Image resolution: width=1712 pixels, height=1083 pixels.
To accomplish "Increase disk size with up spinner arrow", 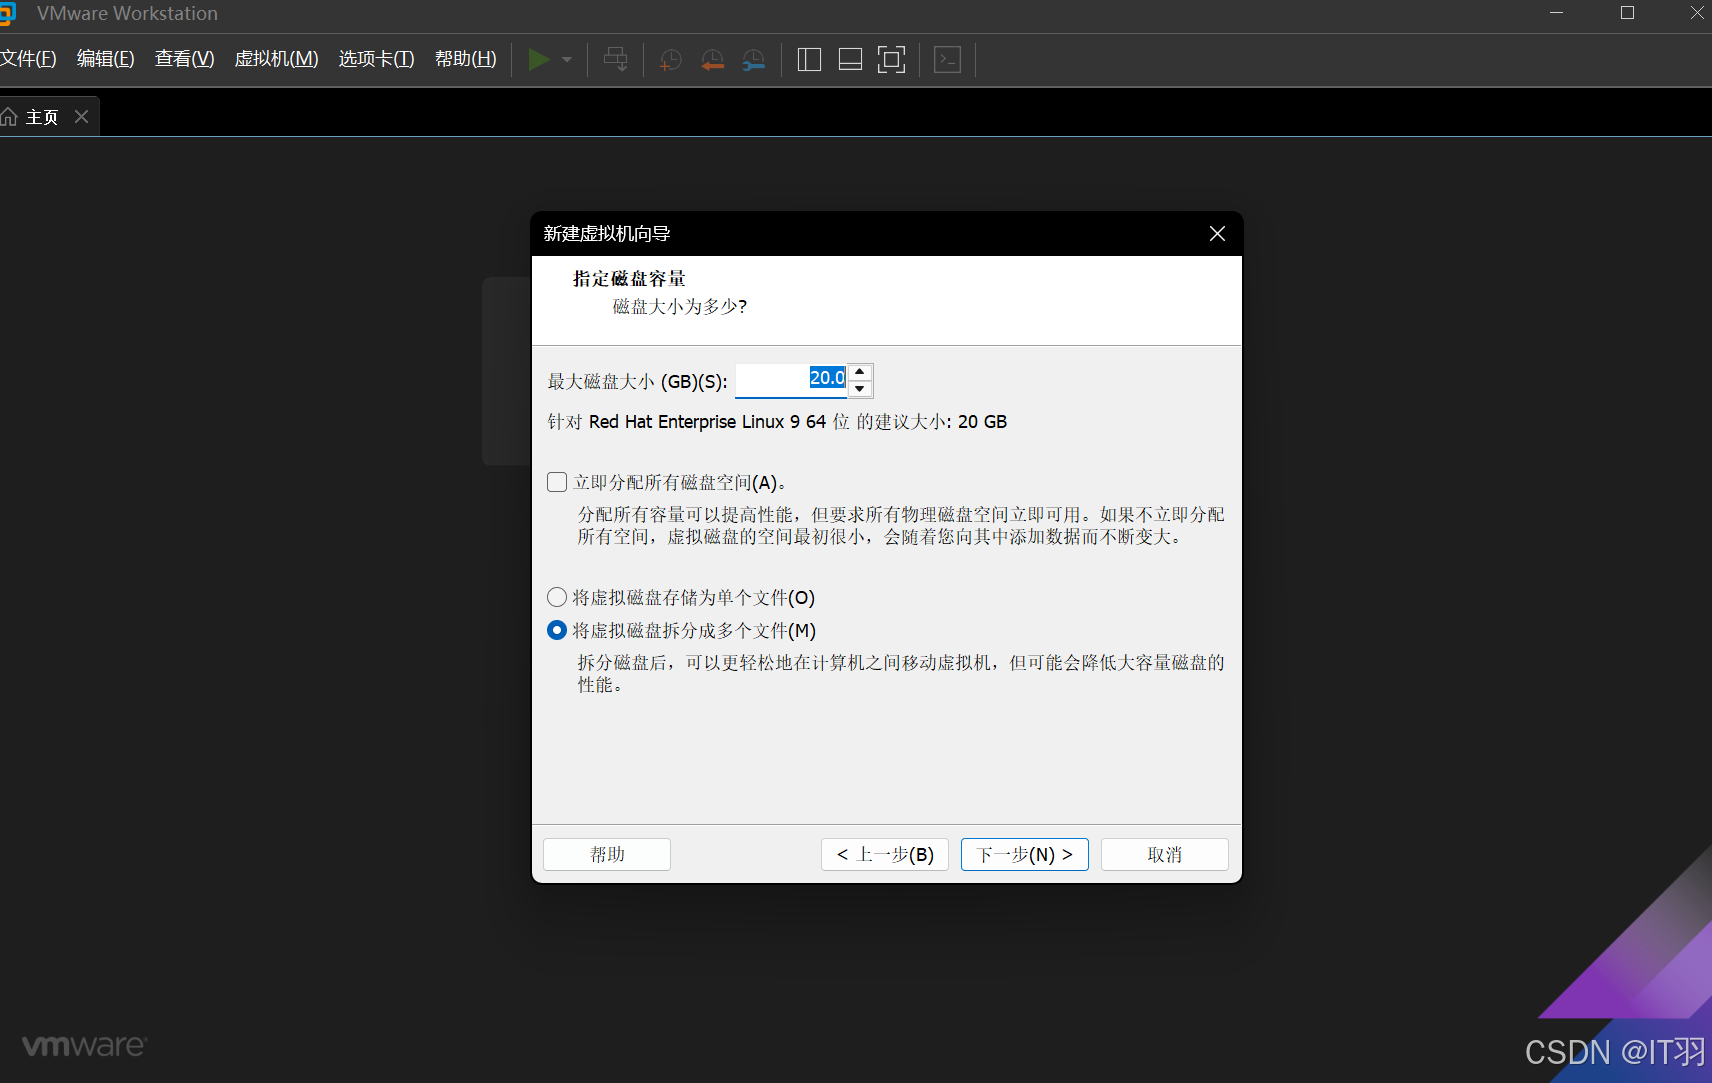I will pyautogui.click(x=860, y=372).
